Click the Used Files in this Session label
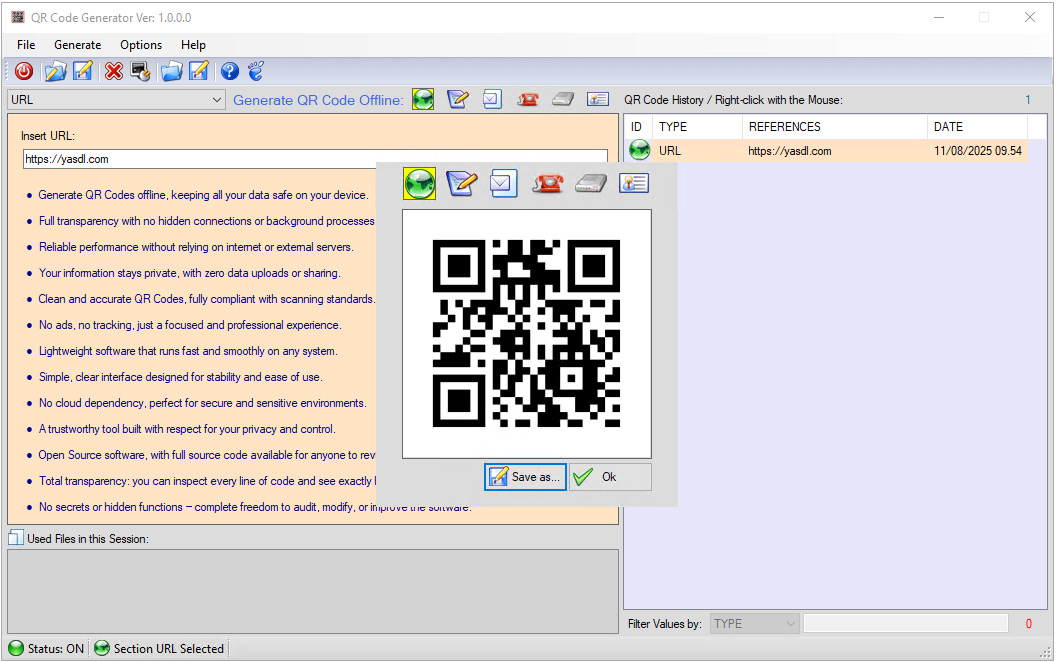The width and height of the screenshot is (1057, 662). click(88, 539)
